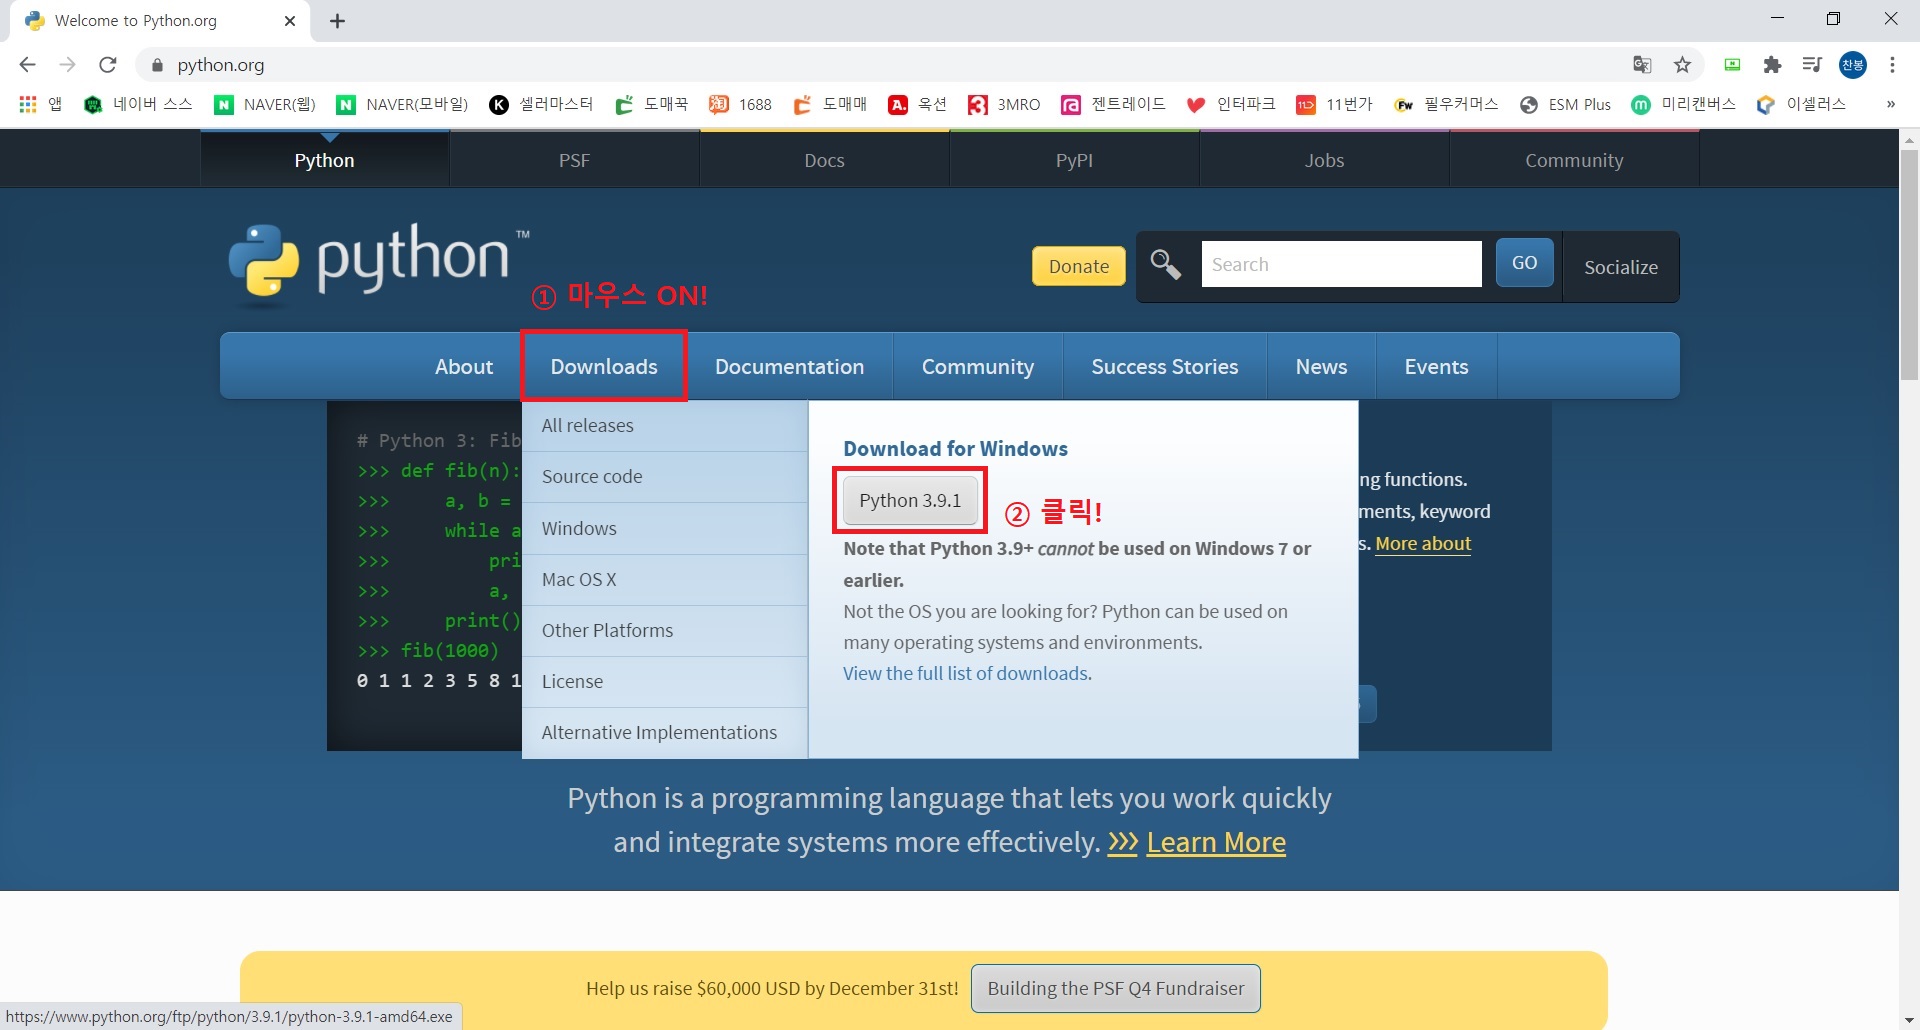The image size is (1920, 1030).
Task: Open the Downloads menu
Action: click(604, 367)
